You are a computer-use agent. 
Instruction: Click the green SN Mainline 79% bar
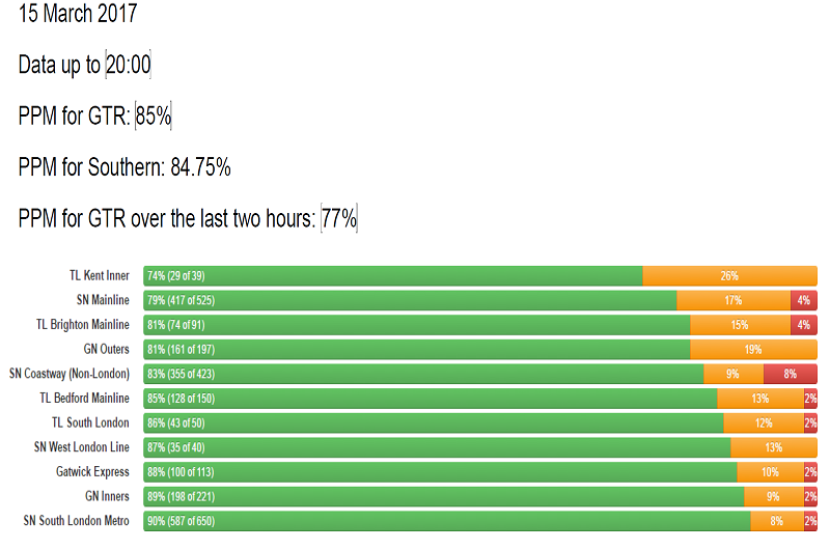(410, 300)
